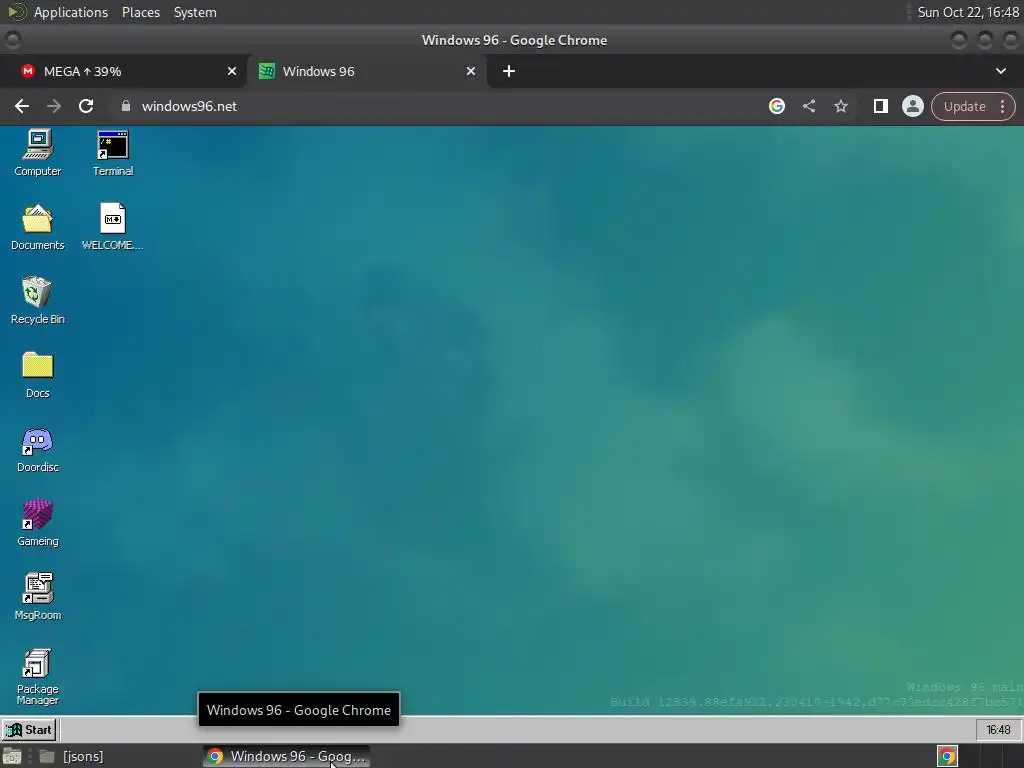Open the Computer desktop icon

[38, 153]
